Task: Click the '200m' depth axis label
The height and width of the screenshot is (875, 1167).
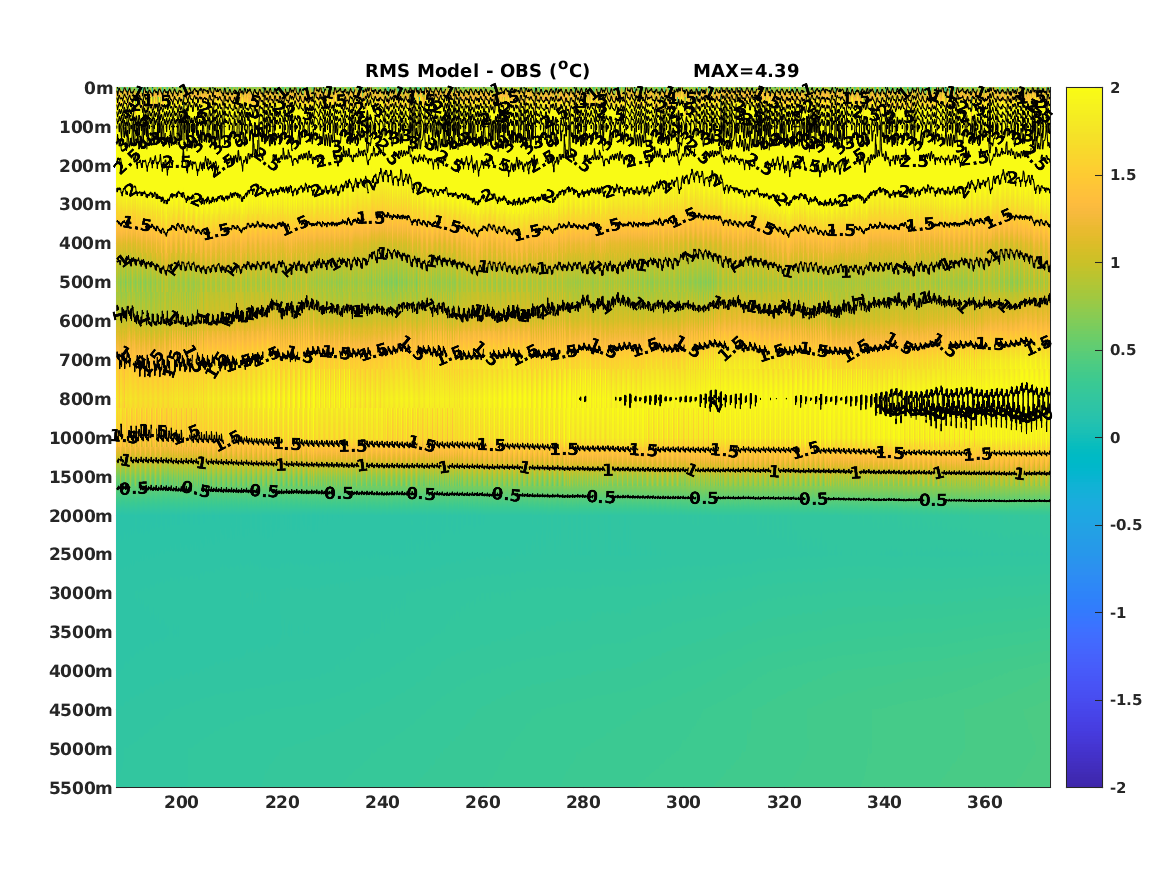Action: pyautogui.click(x=86, y=166)
